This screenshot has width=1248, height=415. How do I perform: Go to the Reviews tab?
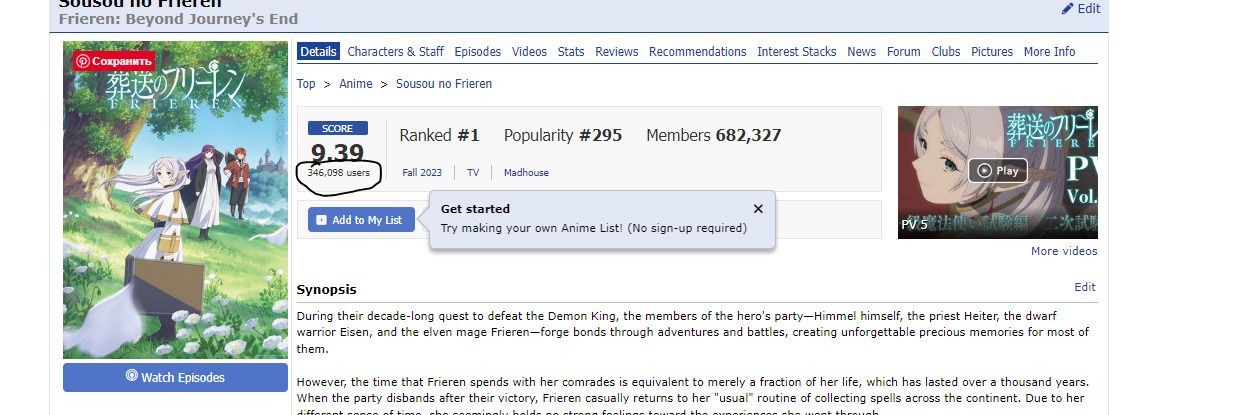[616, 52]
